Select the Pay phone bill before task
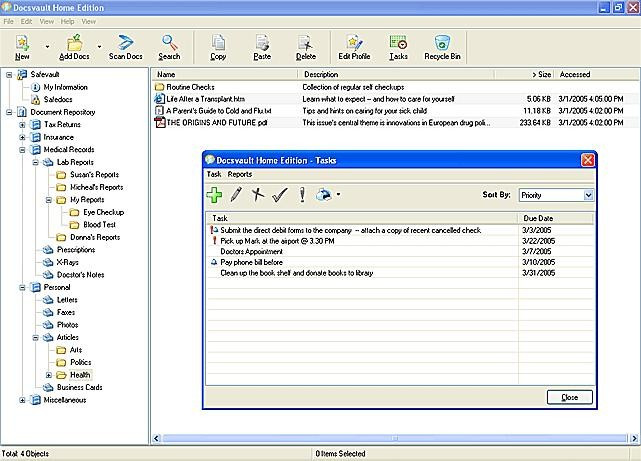Image resolution: width=641 pixels, height=461 pixels. click(251, 262)
